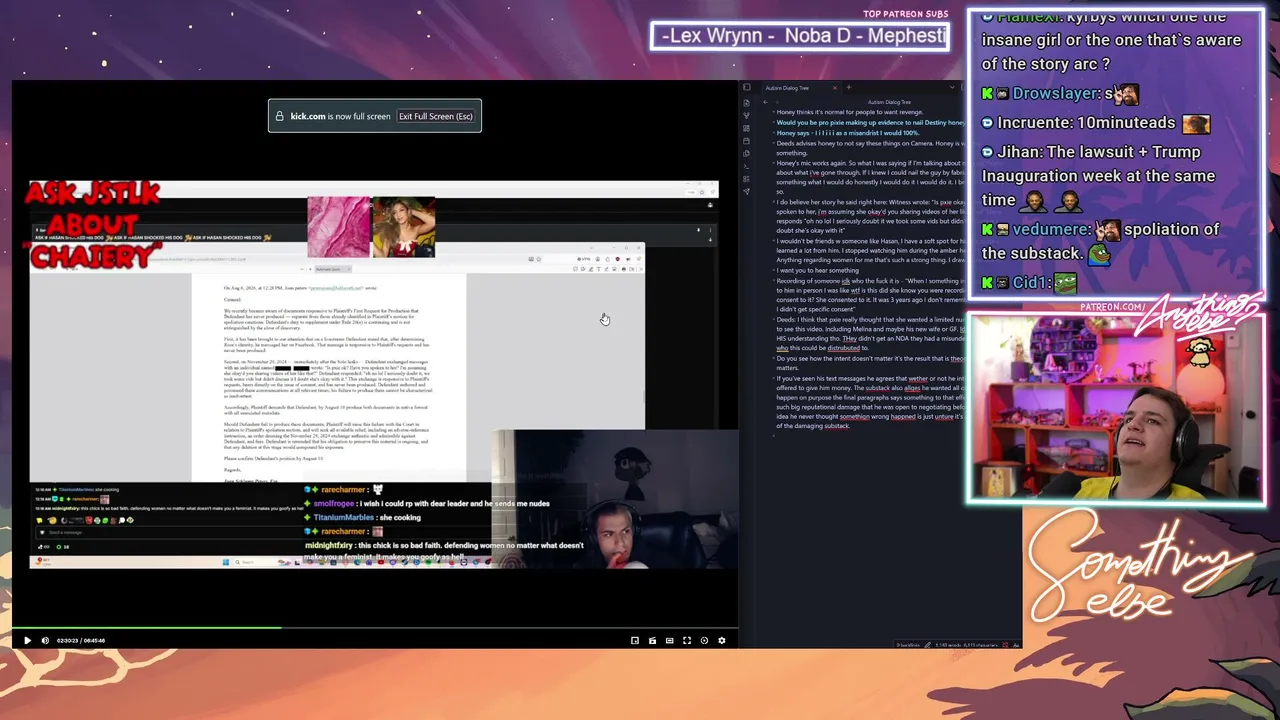Click the canvas icon in Obsidian's ribbon

(x=746, y=128)
